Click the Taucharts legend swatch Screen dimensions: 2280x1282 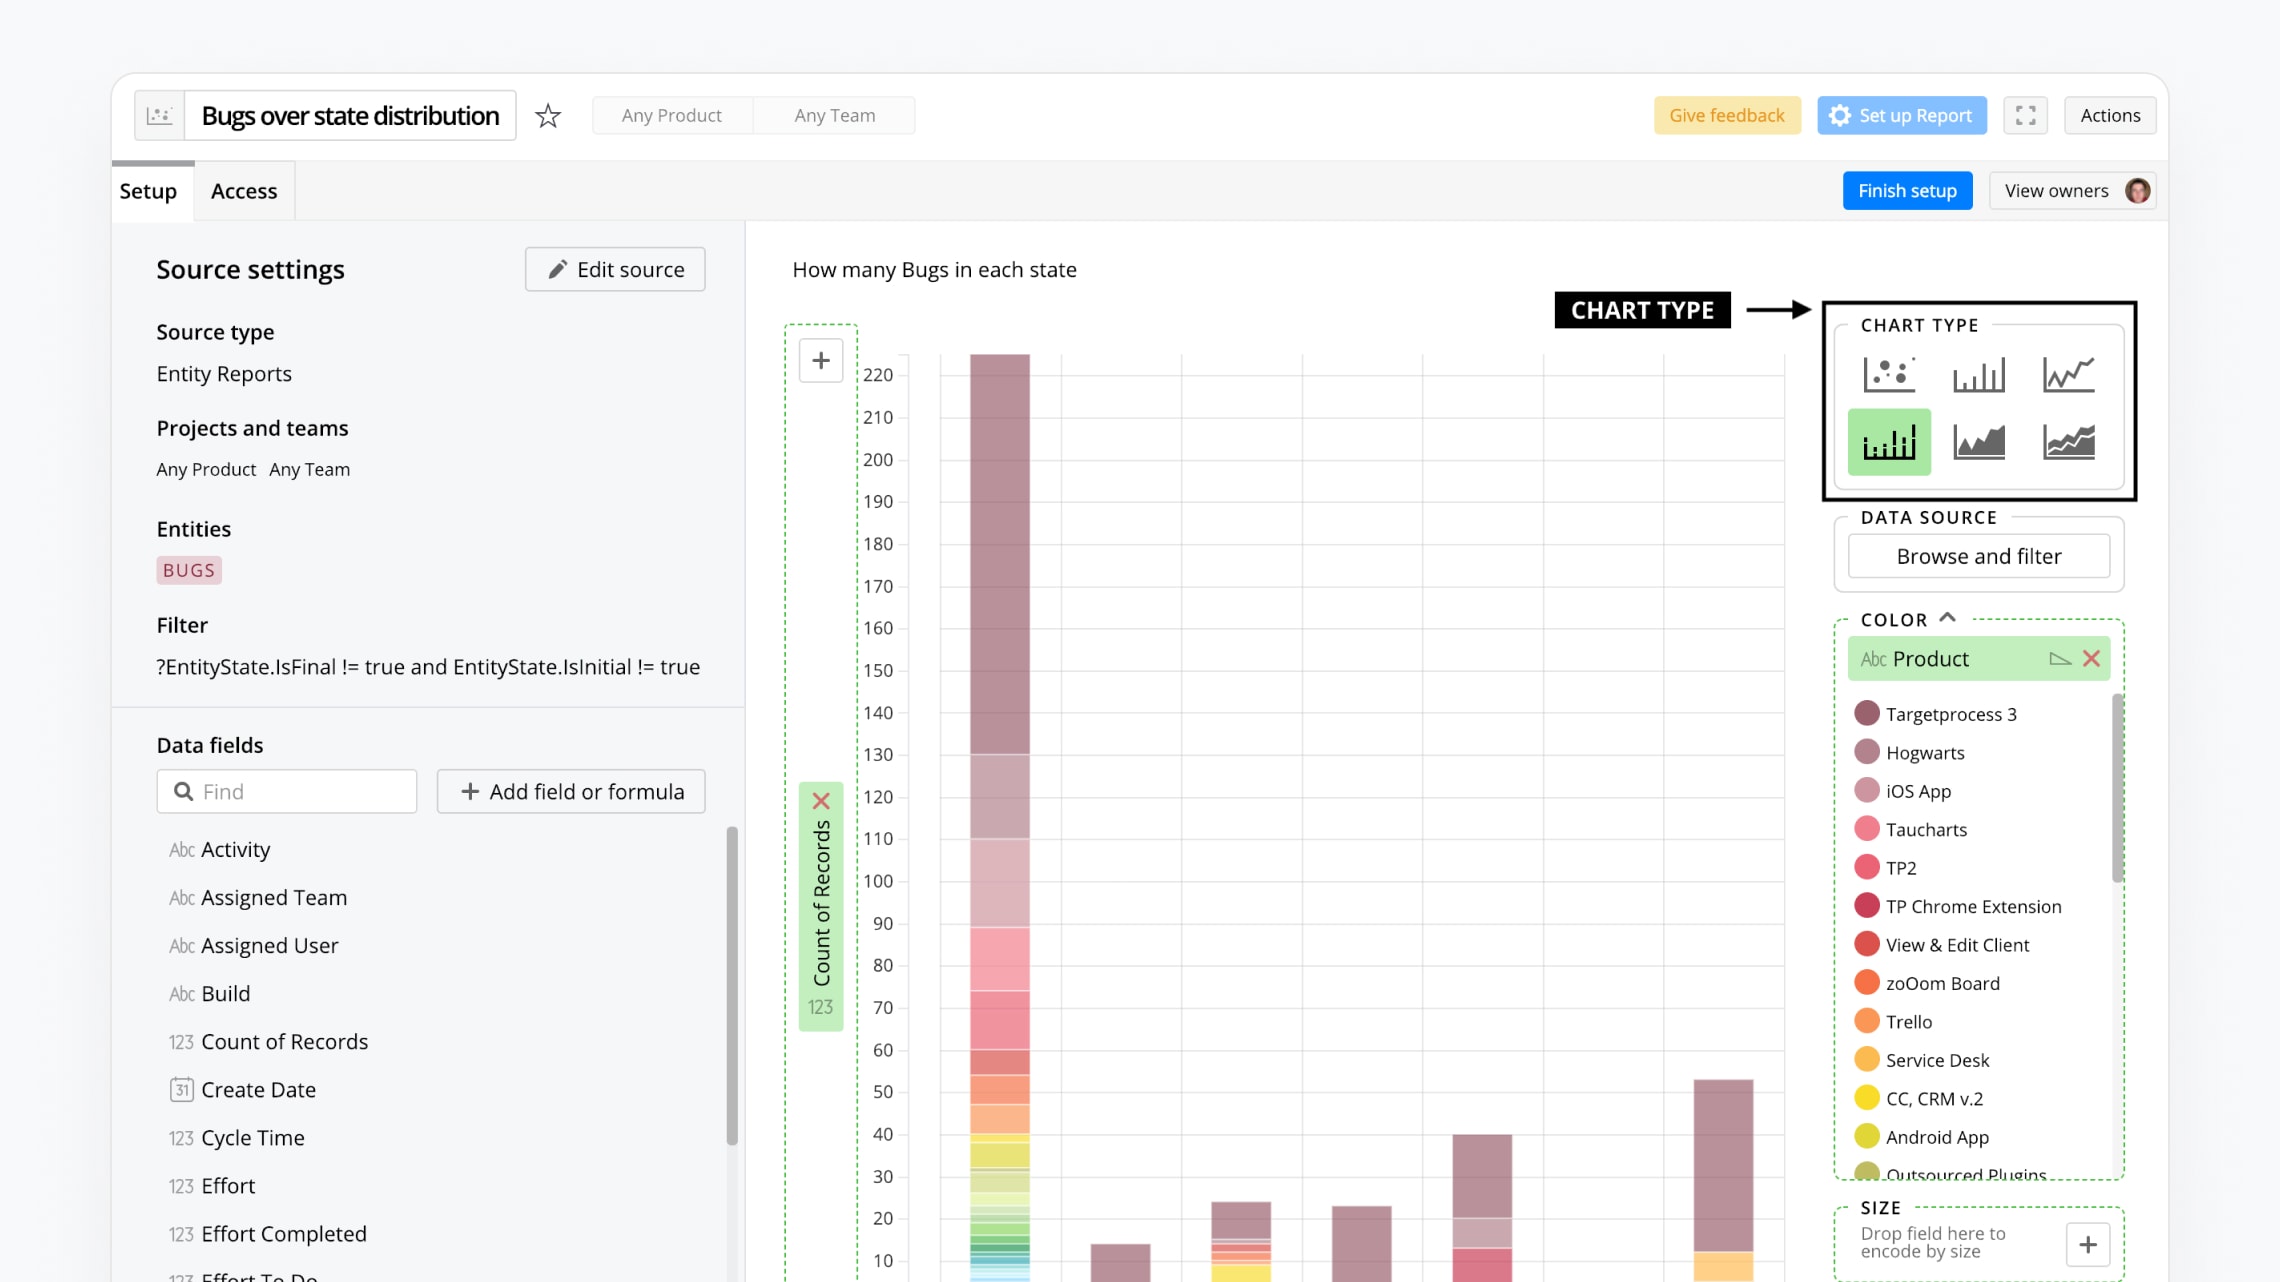(1866, 829)
